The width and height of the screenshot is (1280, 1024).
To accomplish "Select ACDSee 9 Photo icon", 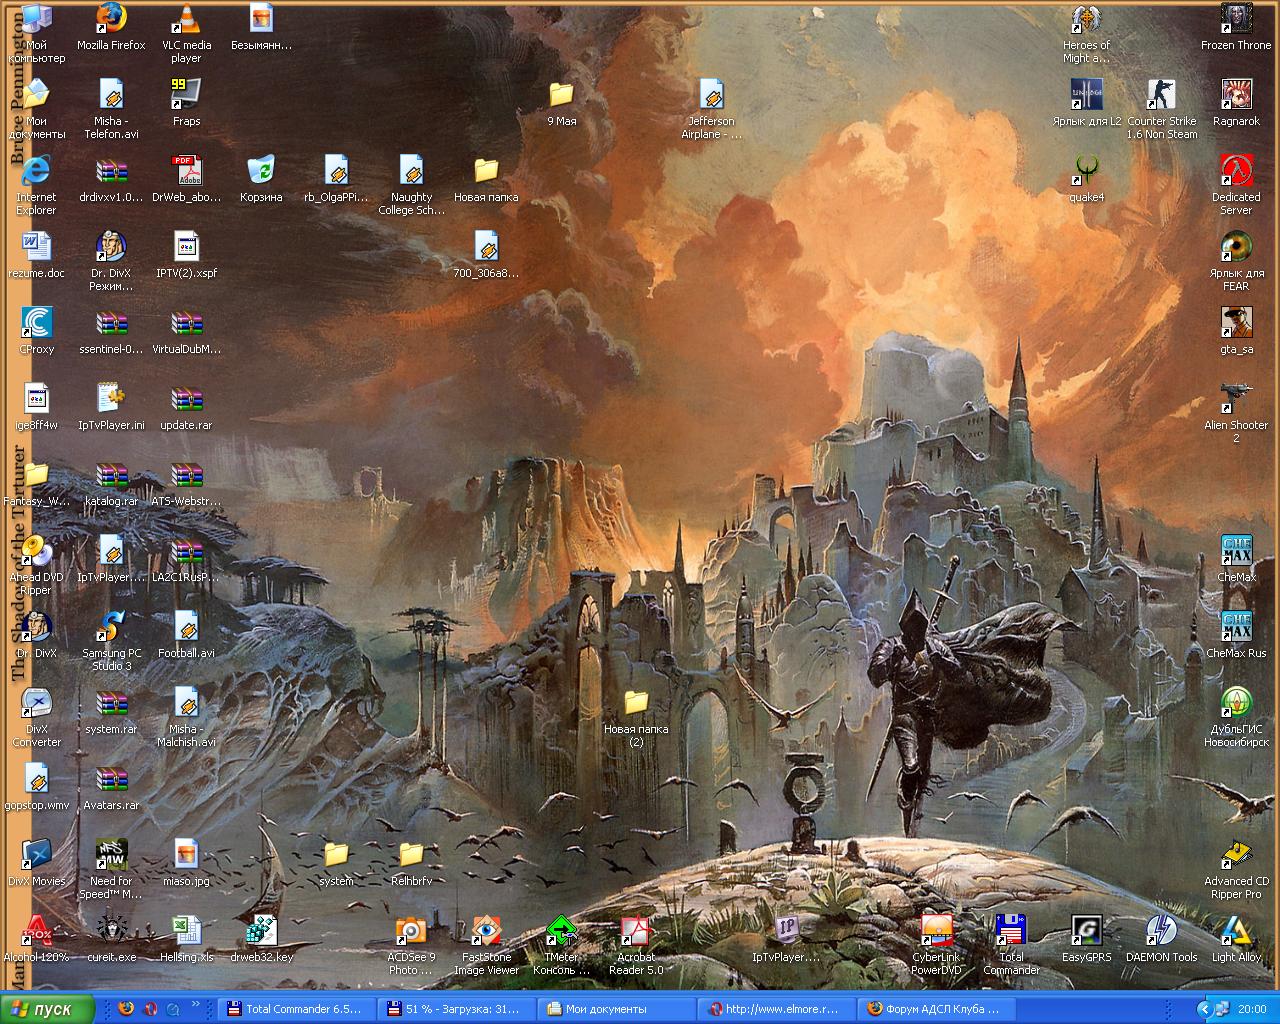I will point(411,932).
